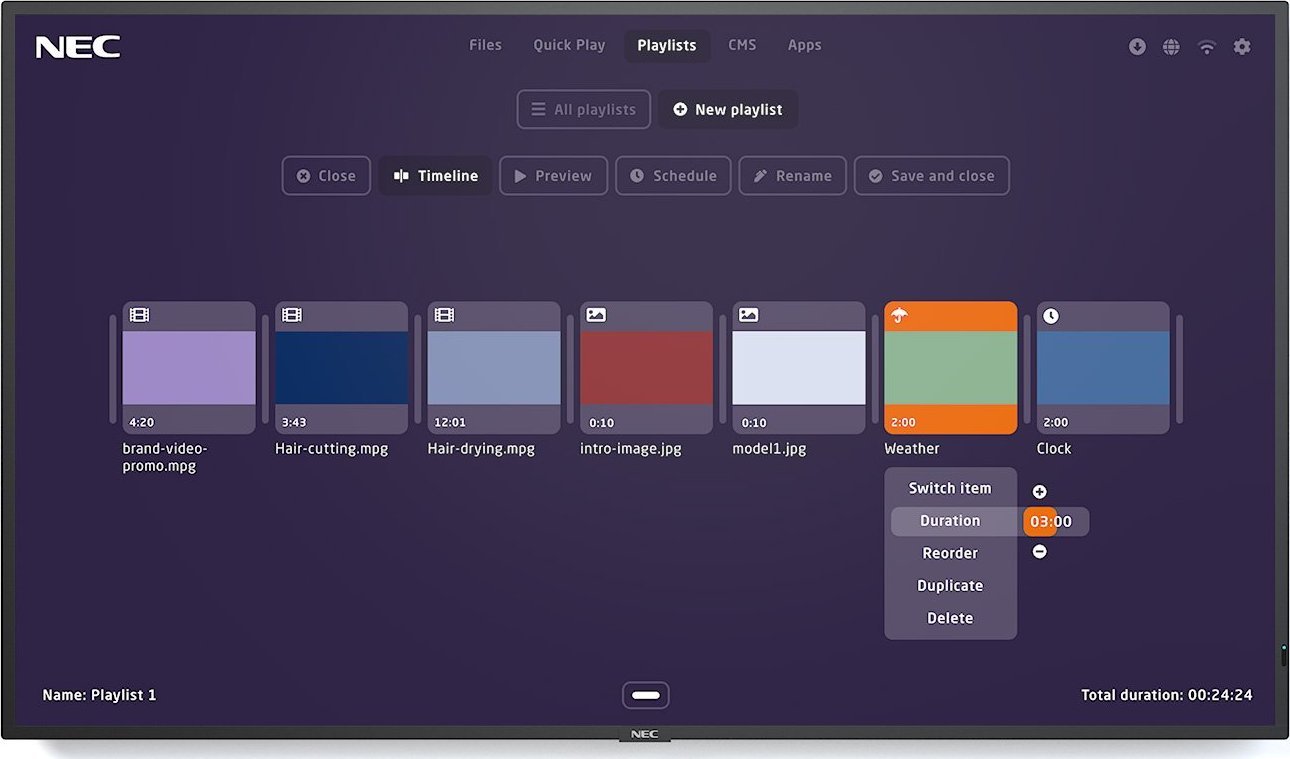Expand the bottom center handle bar

pyautogui.click(x=645, y=695)
